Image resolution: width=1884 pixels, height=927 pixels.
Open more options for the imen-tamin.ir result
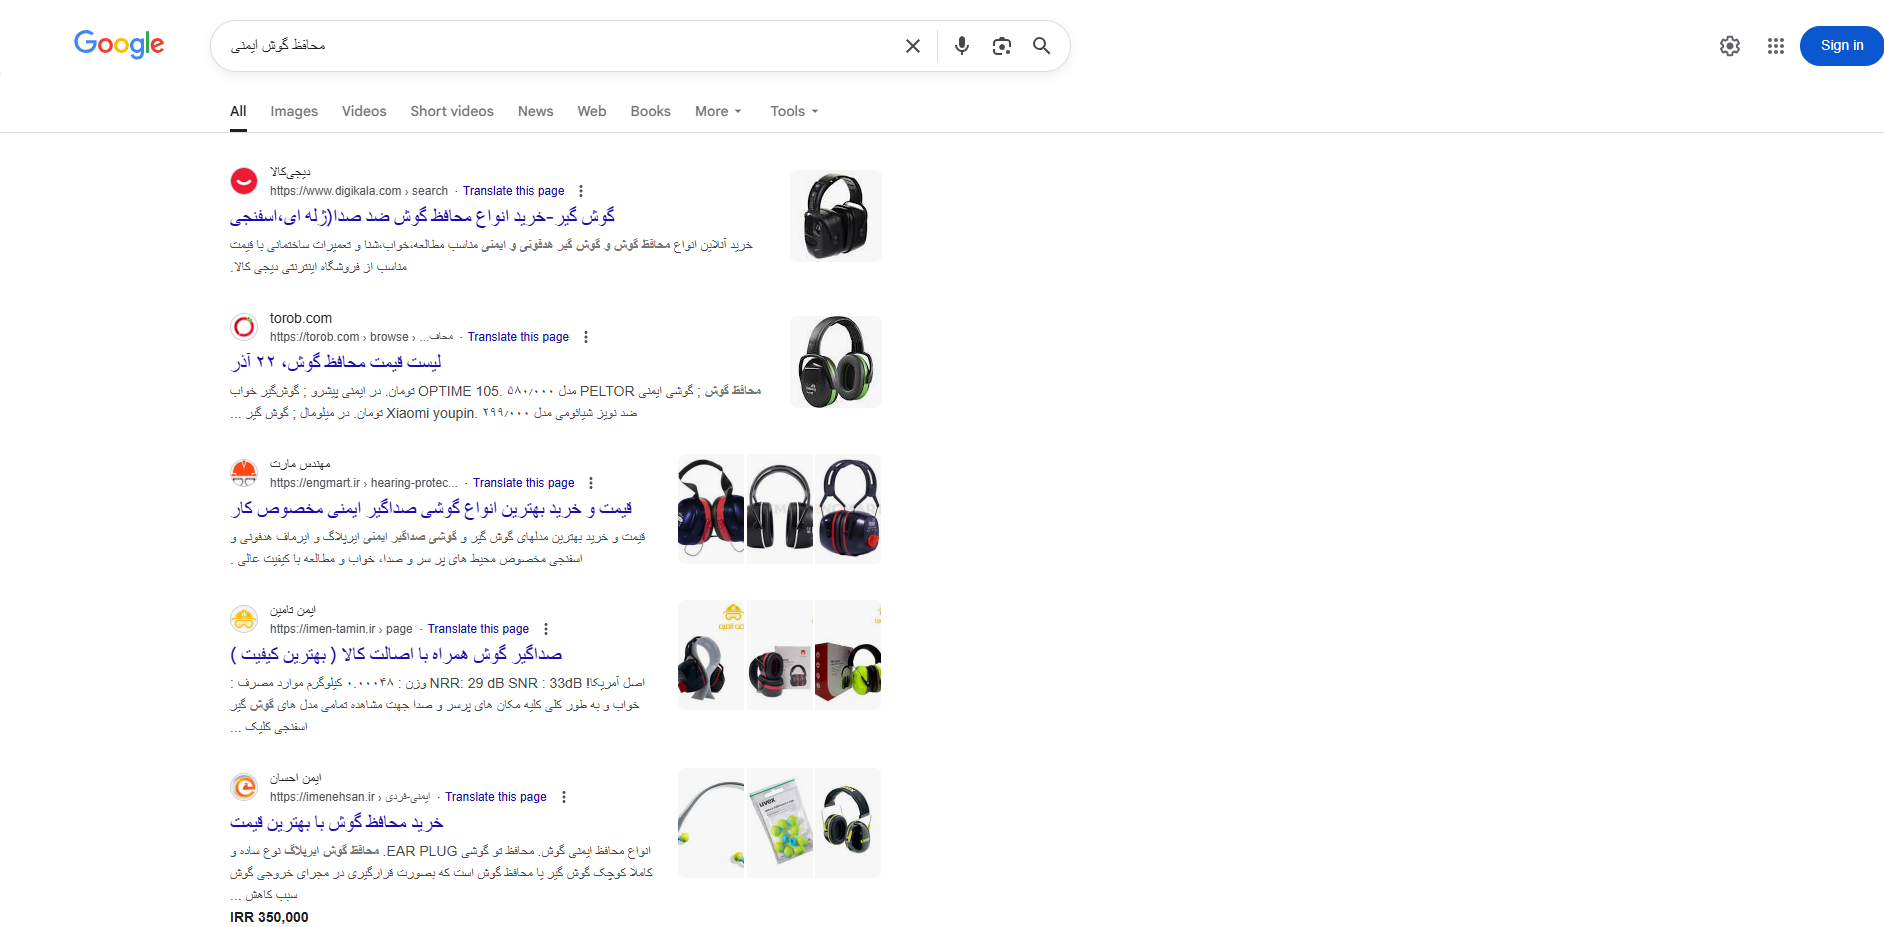[546, 629]
